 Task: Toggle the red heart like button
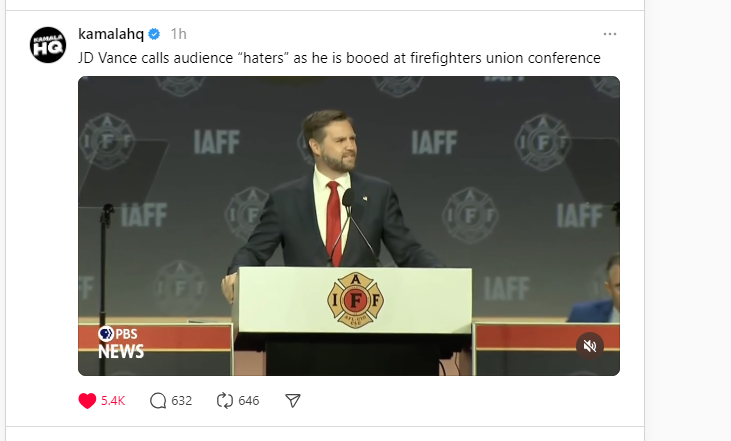[87, 400]
